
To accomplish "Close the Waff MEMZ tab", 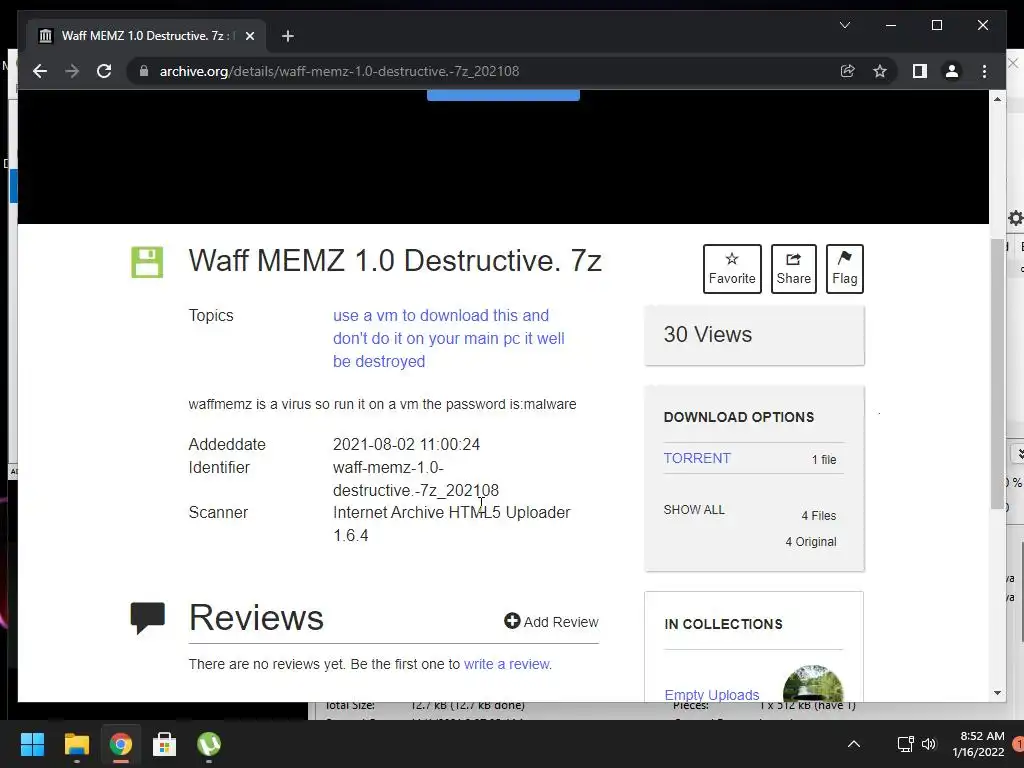I will (249, 36).
